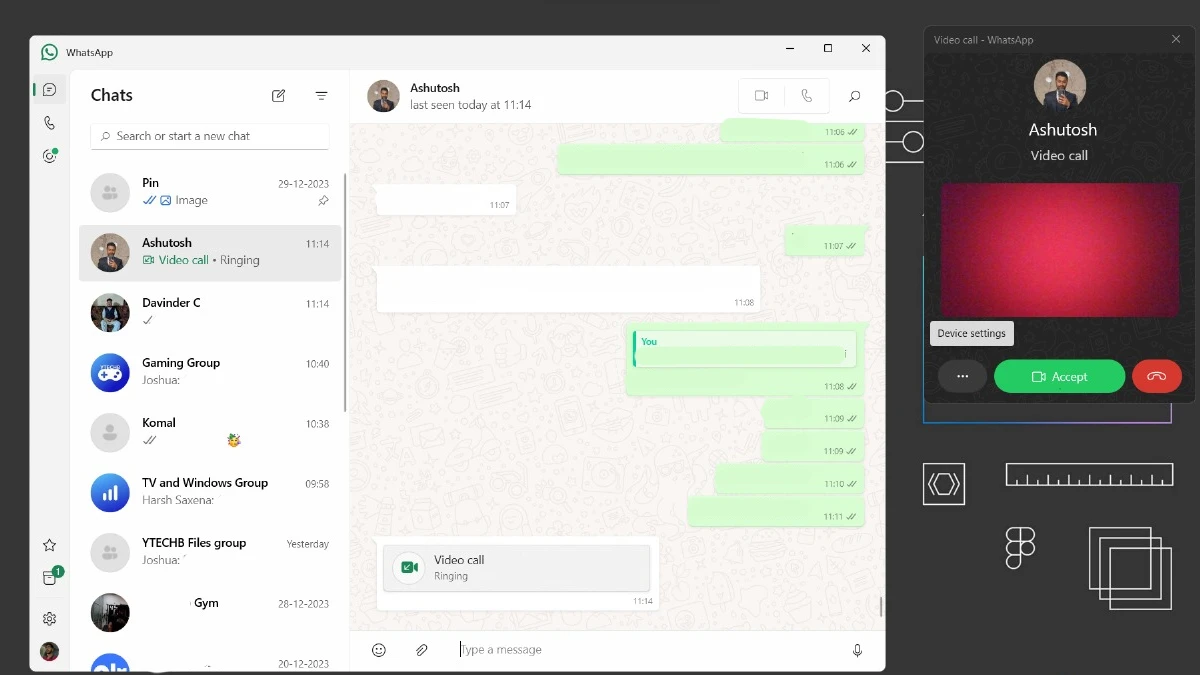Open the Calls tab in sidebar
The height and width of the screenshot is (675, 1200).
49,123
